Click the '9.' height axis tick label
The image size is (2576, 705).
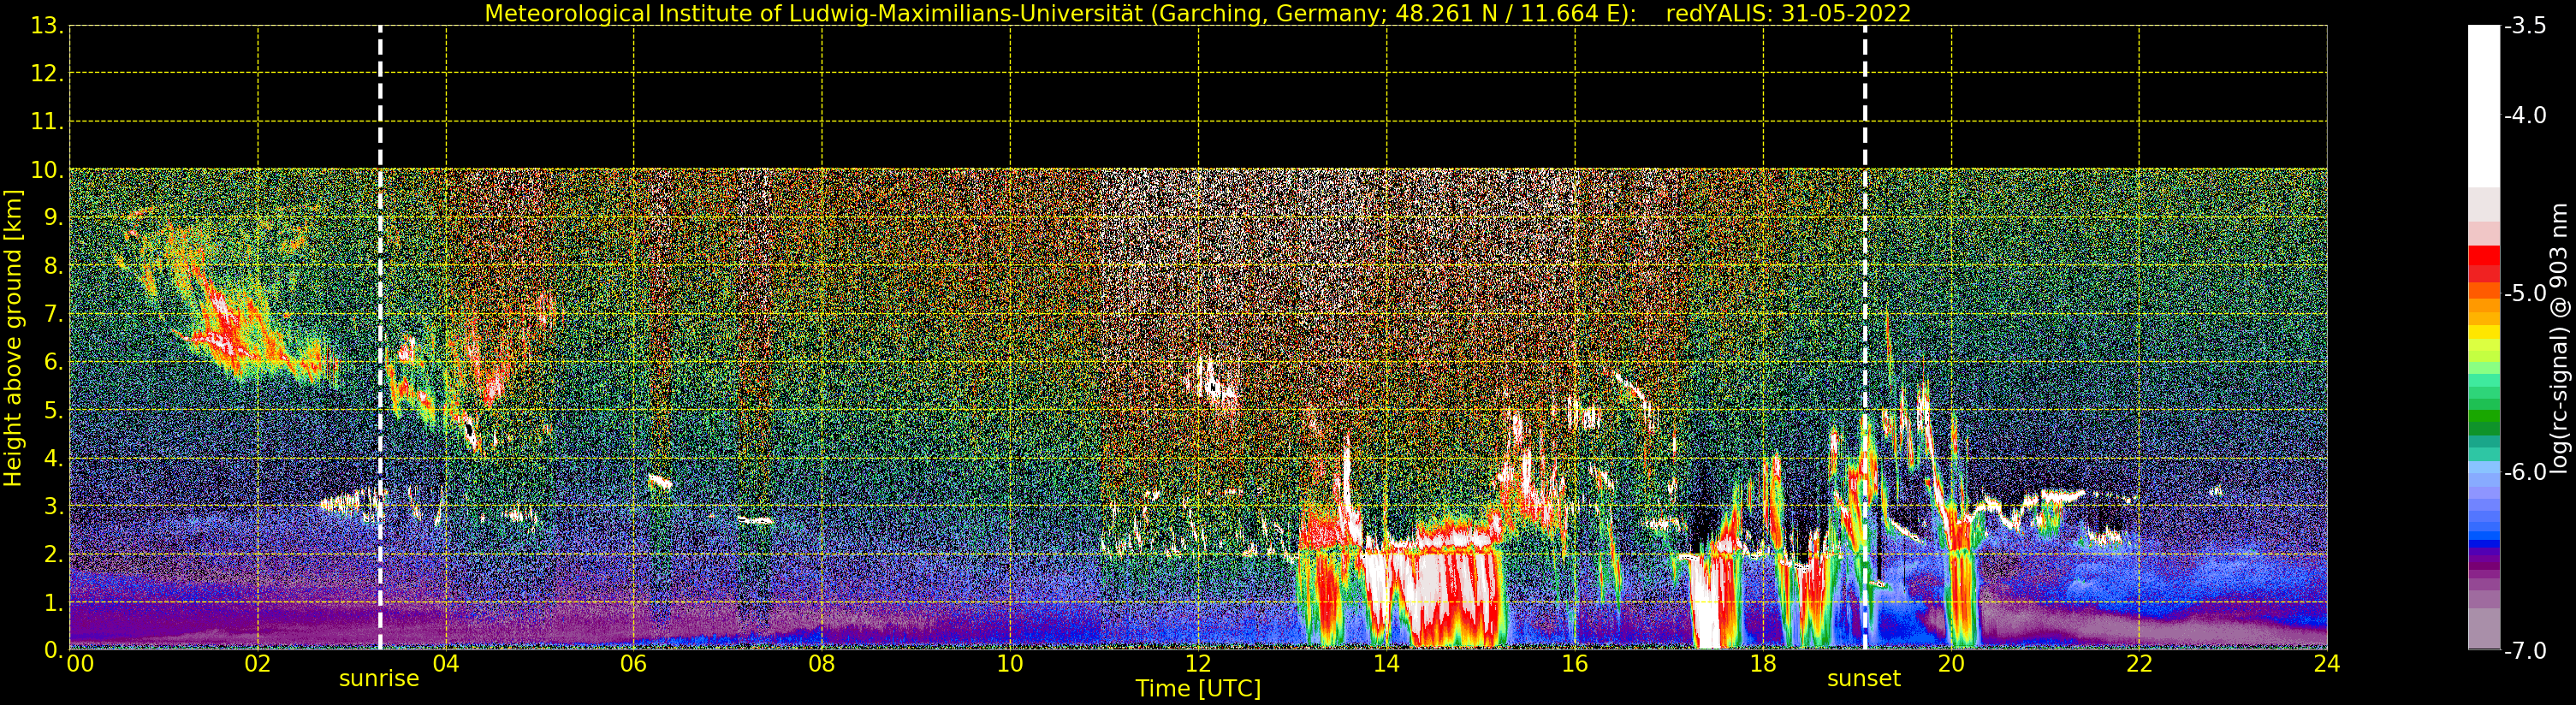[54, 218]
